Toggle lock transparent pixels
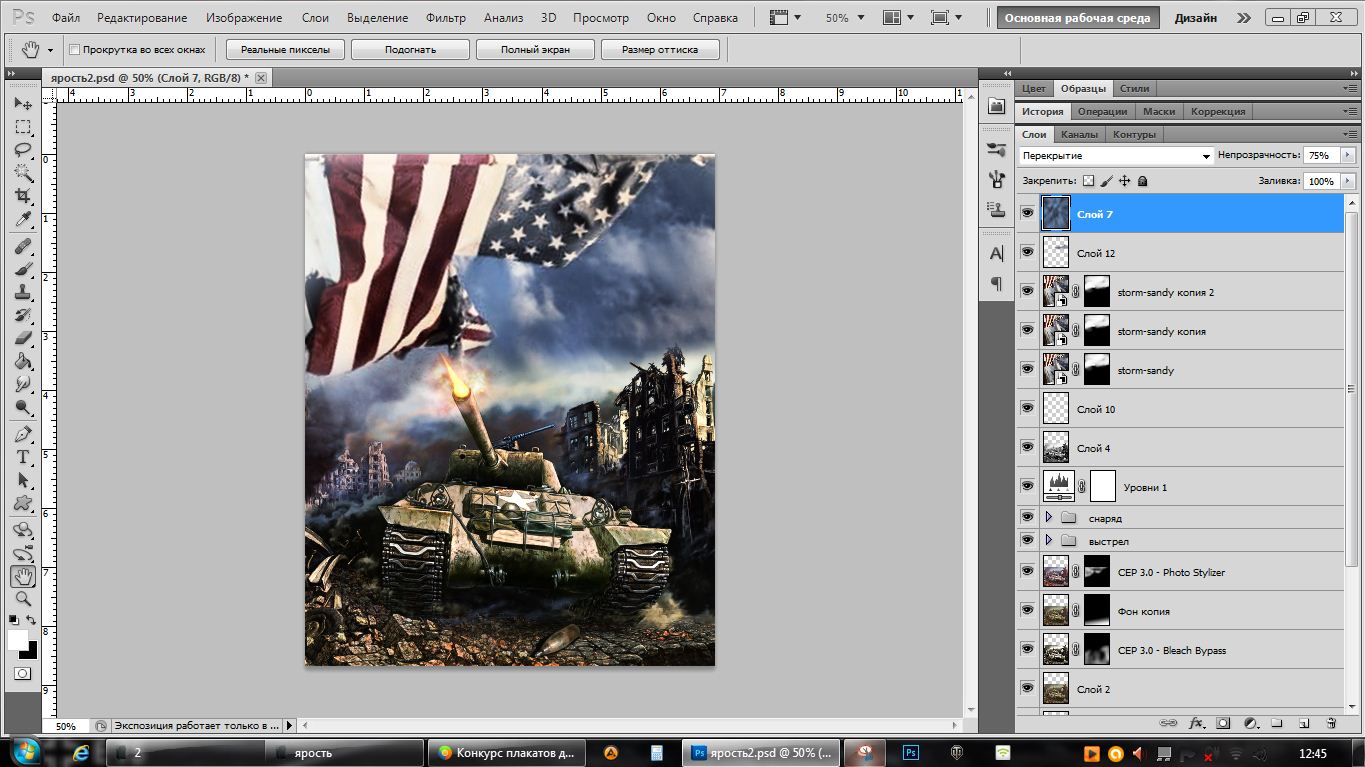Image resolution: width=1365 pixels, height=767 pixels. [x=1089, y=181]
